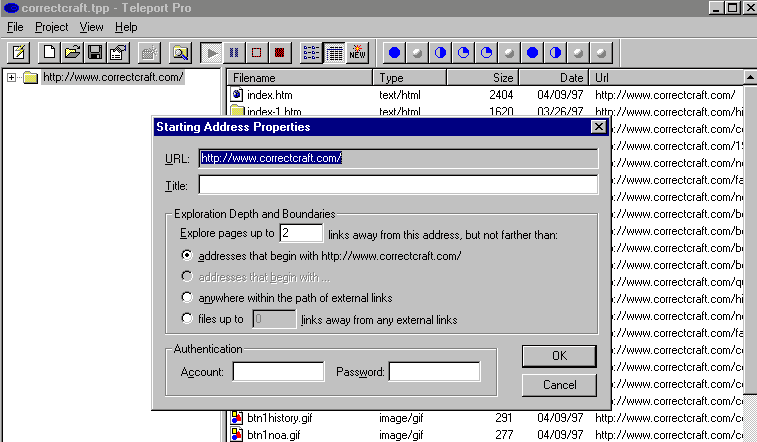Open the File menu
Viewport: 757px width, 442px height.
point(15,27)
